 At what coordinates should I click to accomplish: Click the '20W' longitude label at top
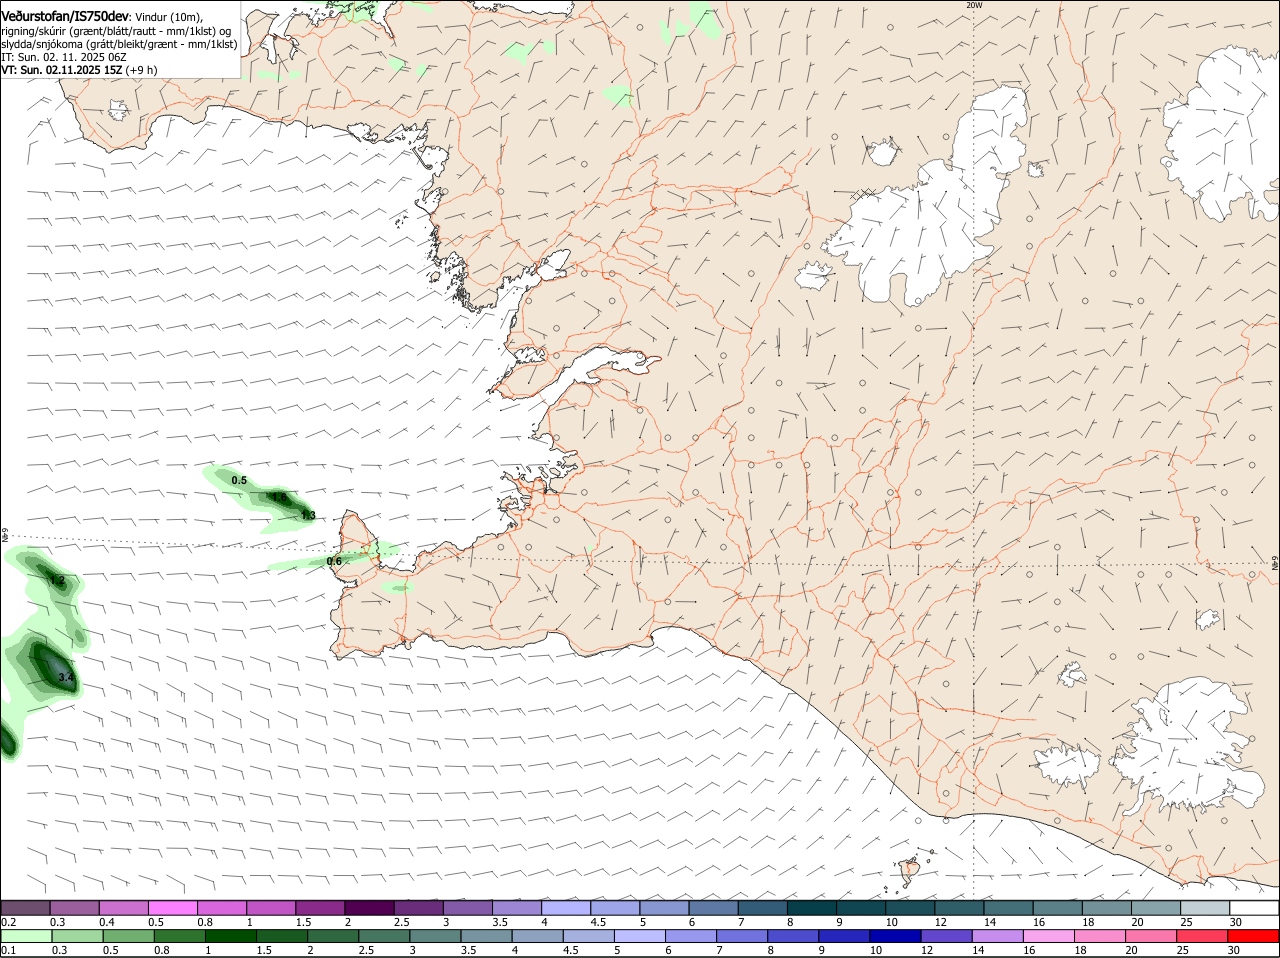(974, 5)
